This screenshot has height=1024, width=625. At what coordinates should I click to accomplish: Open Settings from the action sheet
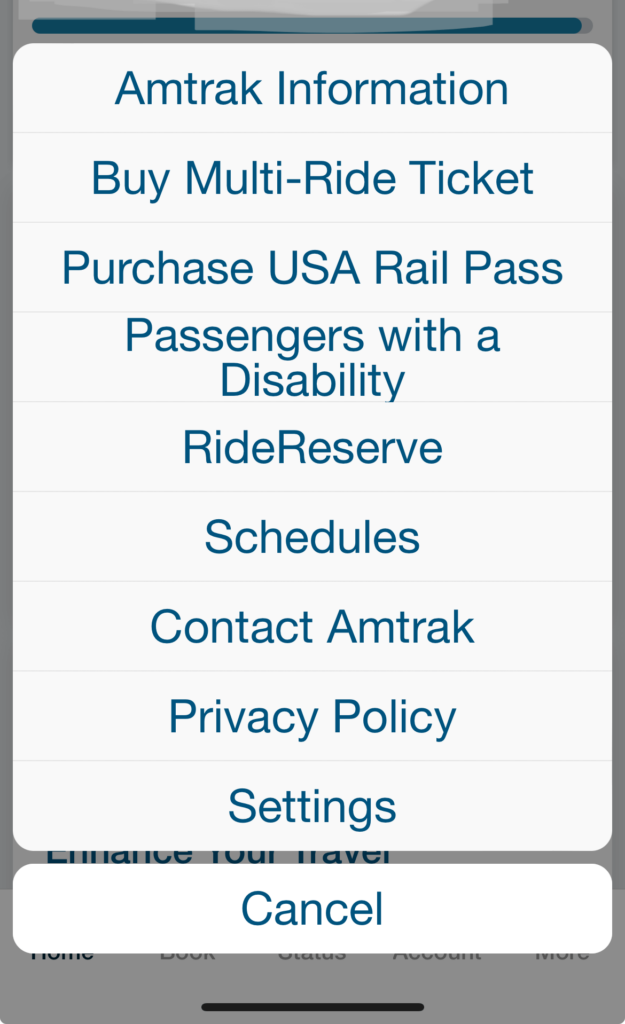[x=312, y=805]
